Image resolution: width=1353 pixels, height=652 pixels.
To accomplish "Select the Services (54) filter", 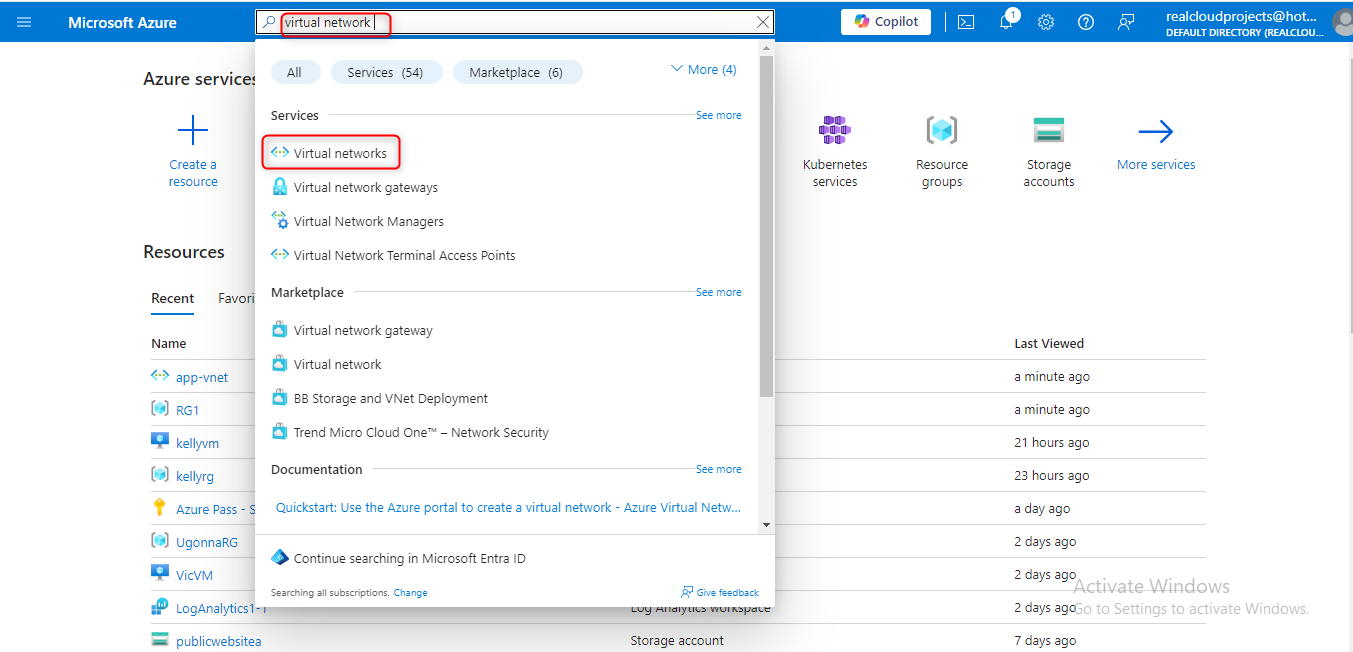I will 385,72.
